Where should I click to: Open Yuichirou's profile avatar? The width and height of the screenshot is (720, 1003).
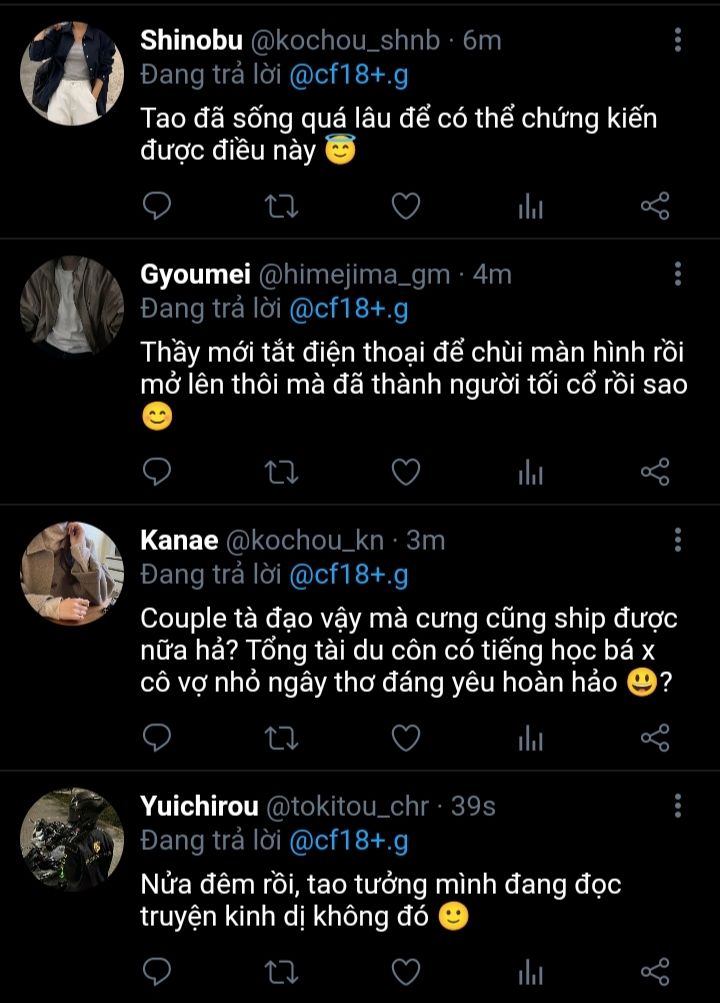(x=72, y=838)
